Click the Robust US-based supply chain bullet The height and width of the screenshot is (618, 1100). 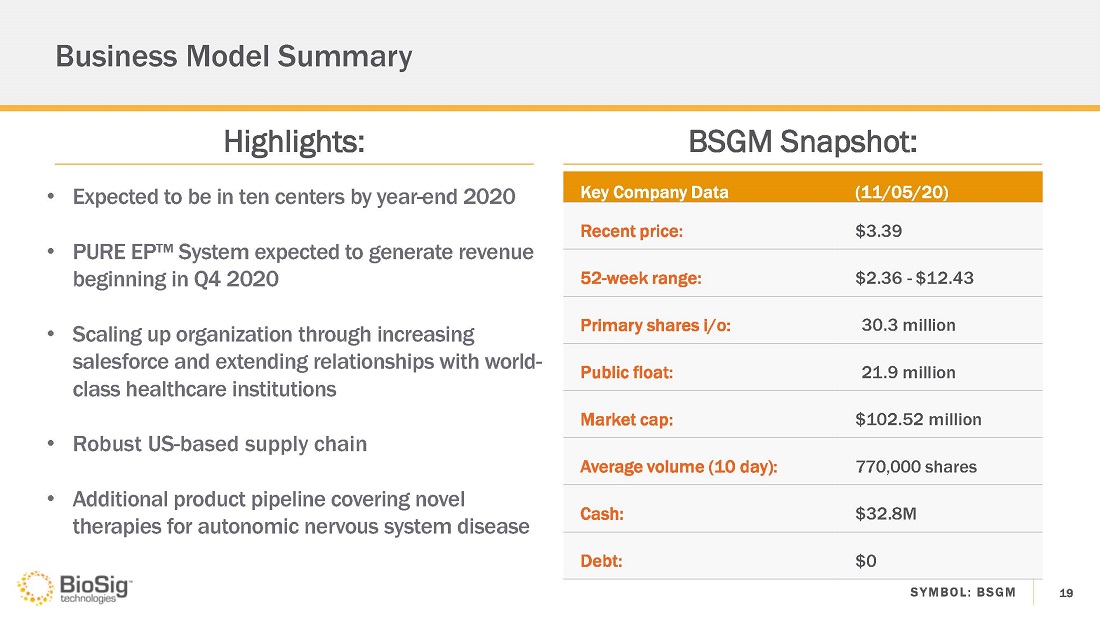coord(220,444)
